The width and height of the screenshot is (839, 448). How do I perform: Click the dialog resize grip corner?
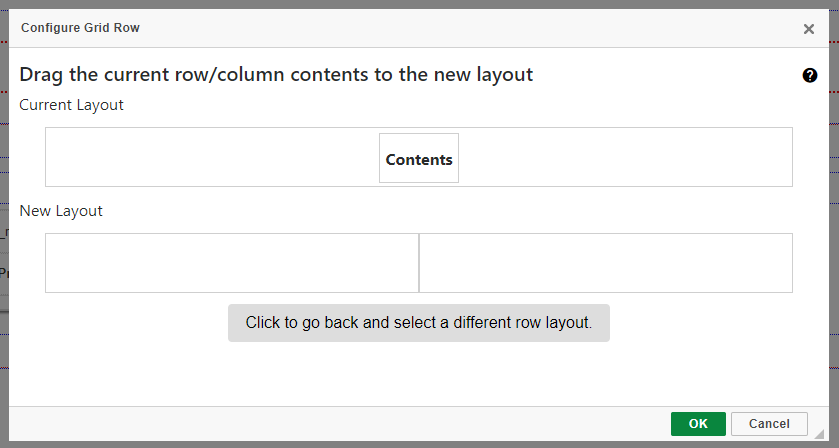(819, 433)
